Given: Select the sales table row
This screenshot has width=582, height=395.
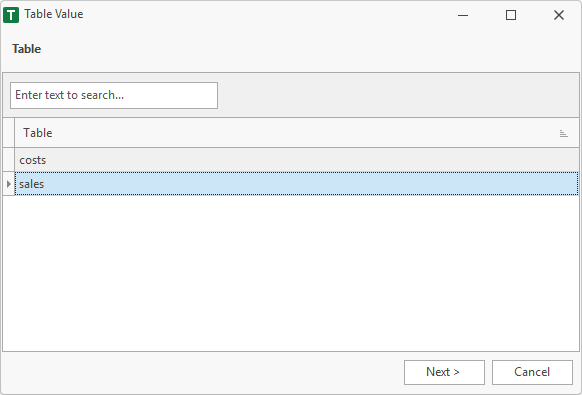Looking at the screenshot, I should tap(297, 183).
